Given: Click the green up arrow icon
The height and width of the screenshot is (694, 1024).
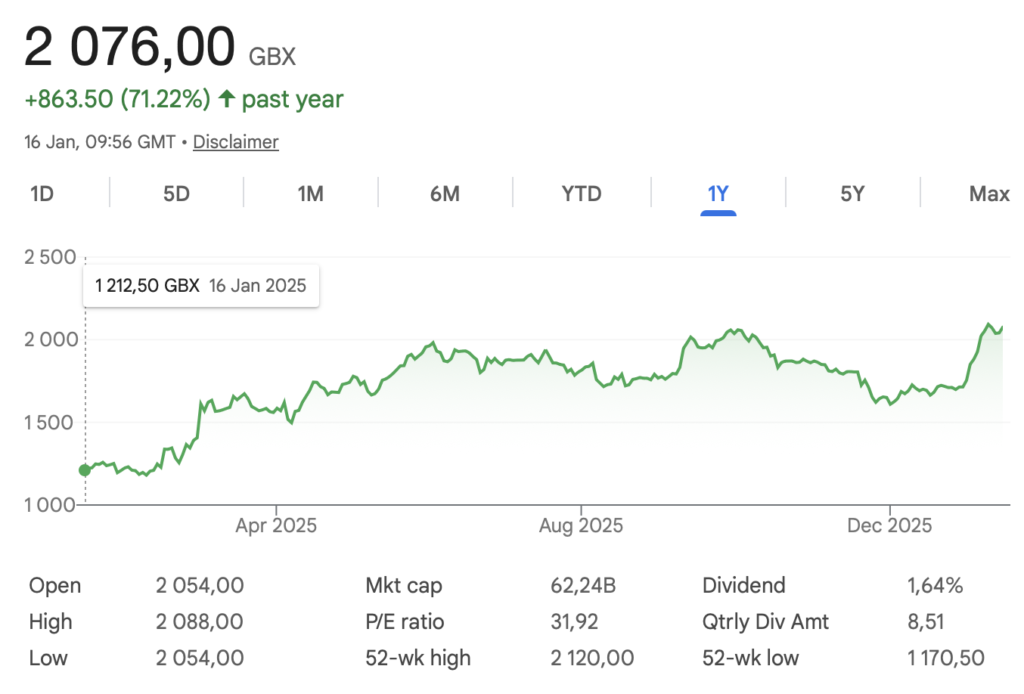Looking at the screenshot, I should pos(227,99).
